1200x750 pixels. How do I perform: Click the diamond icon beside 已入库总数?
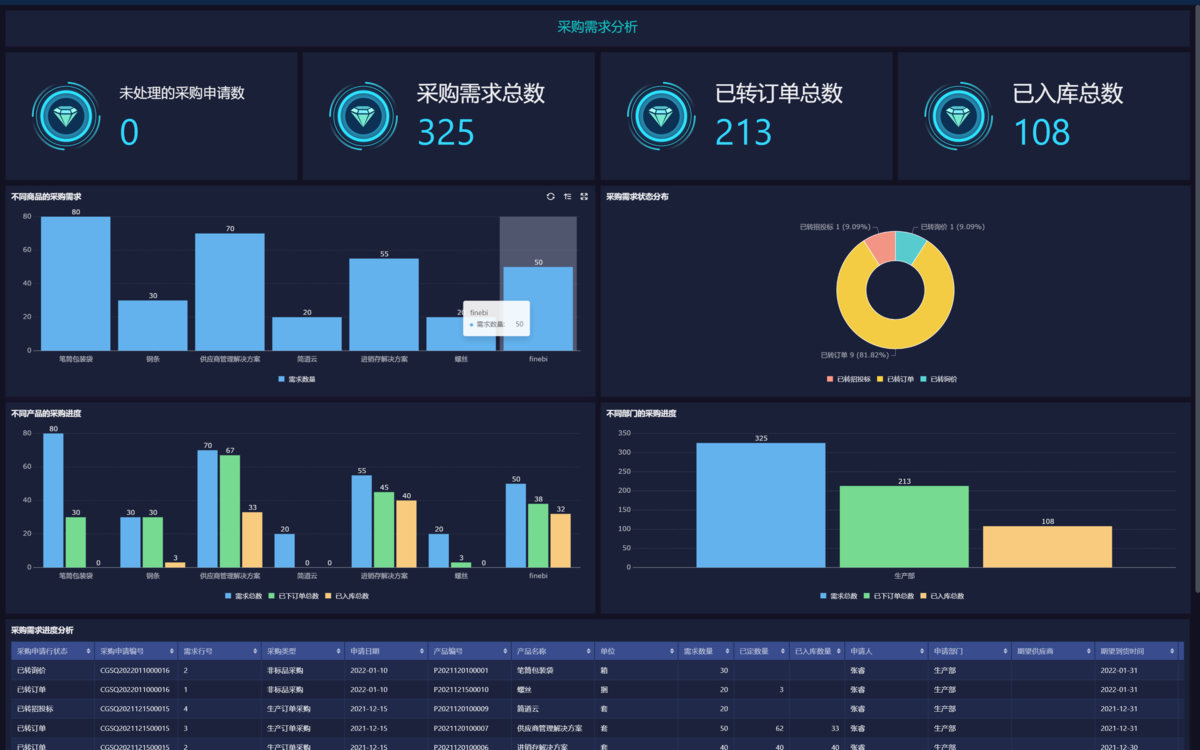click(x=958, y=116)
